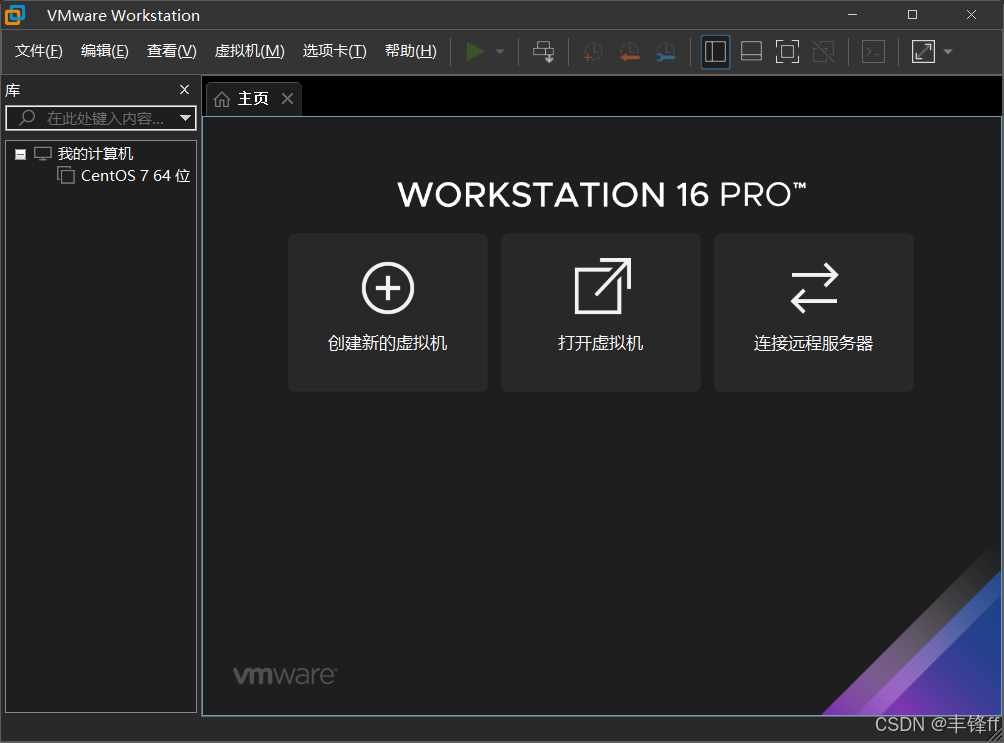This screenshot has height=743, width=1004.
Task: Click the stretch guest display icon
Action: pos(923,52)
